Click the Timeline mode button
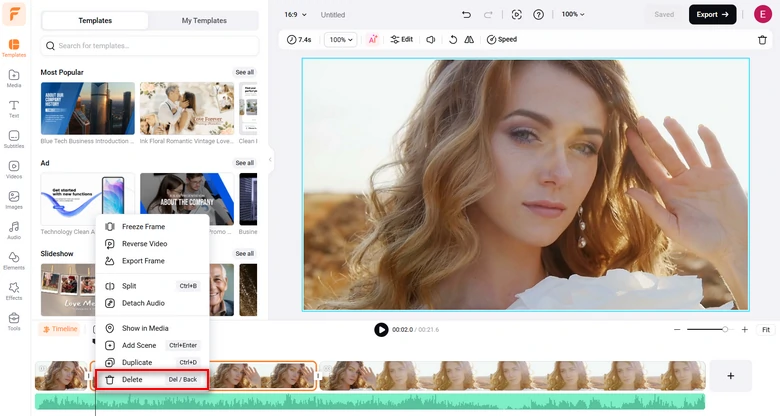 click(x=60, y=329)
